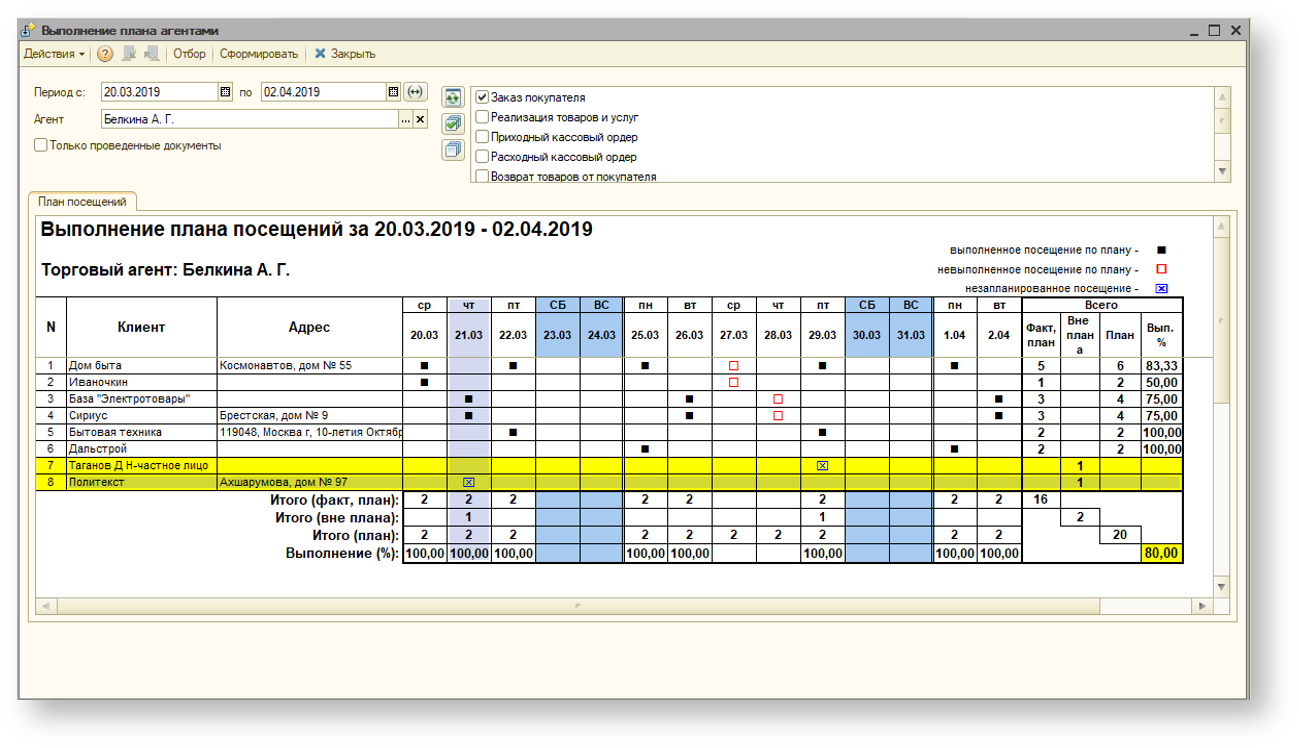Click the Итого (факт, план) total 16
This screenshot has width=1299, height=748.
pyautogui.click(x=1041, y=499)
